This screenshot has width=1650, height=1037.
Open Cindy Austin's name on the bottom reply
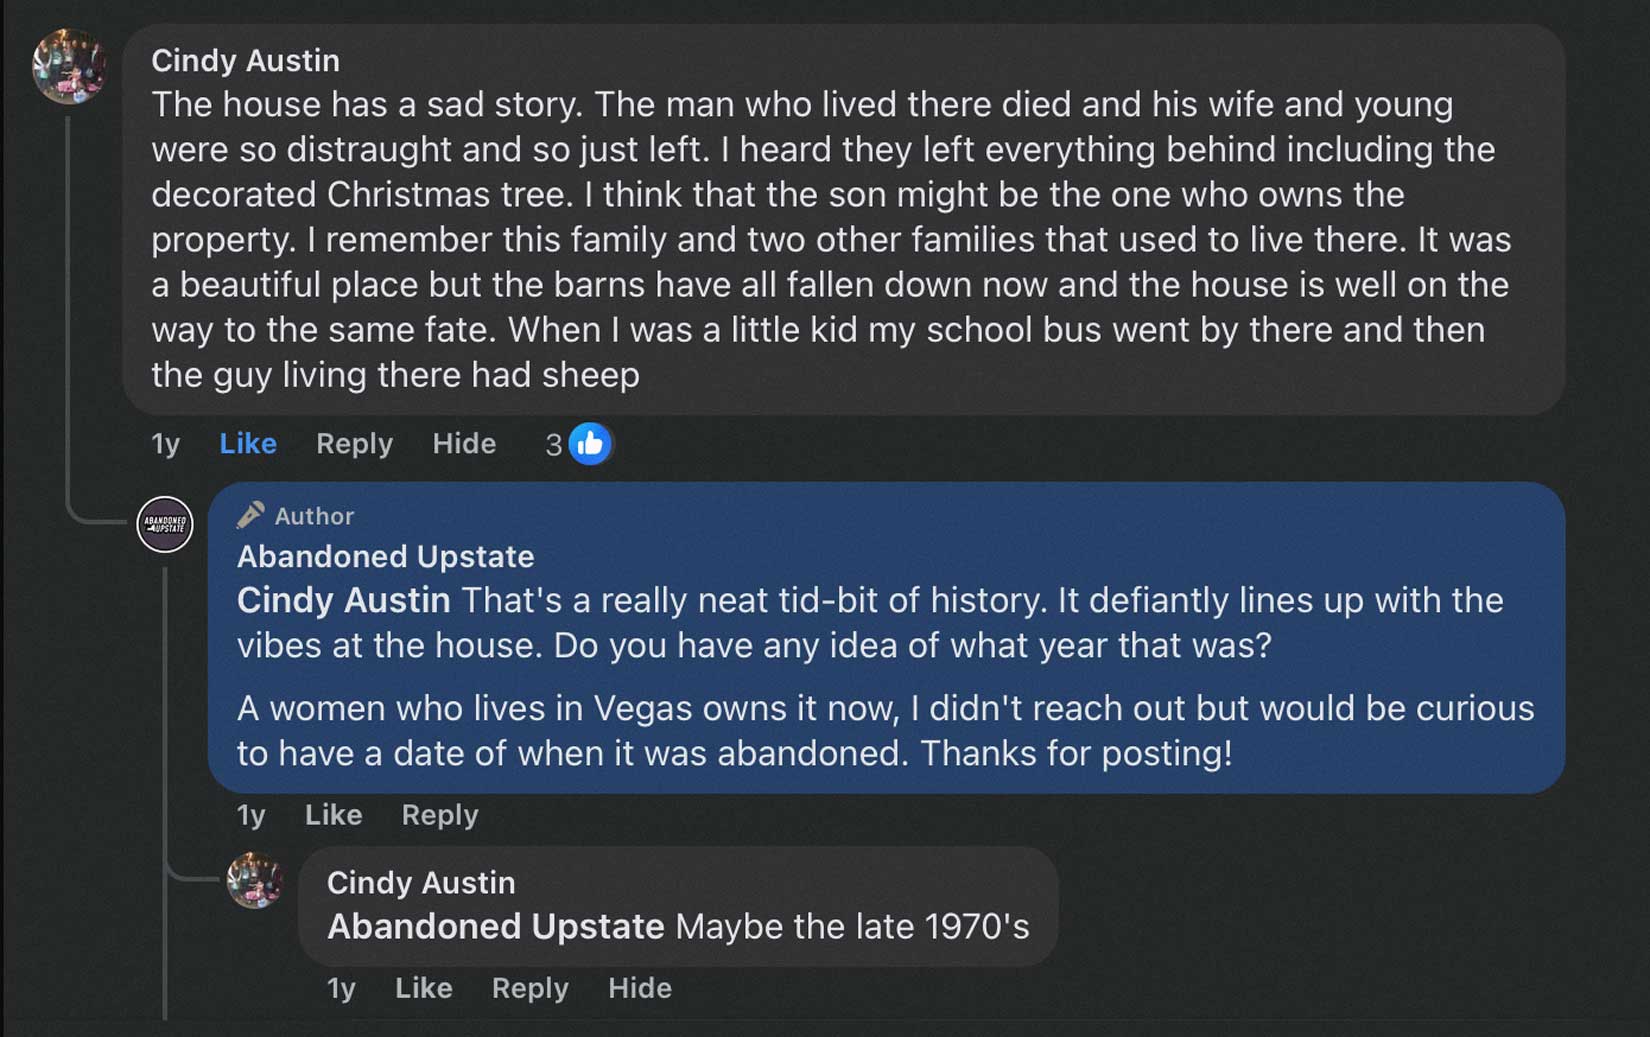(420, 882)
